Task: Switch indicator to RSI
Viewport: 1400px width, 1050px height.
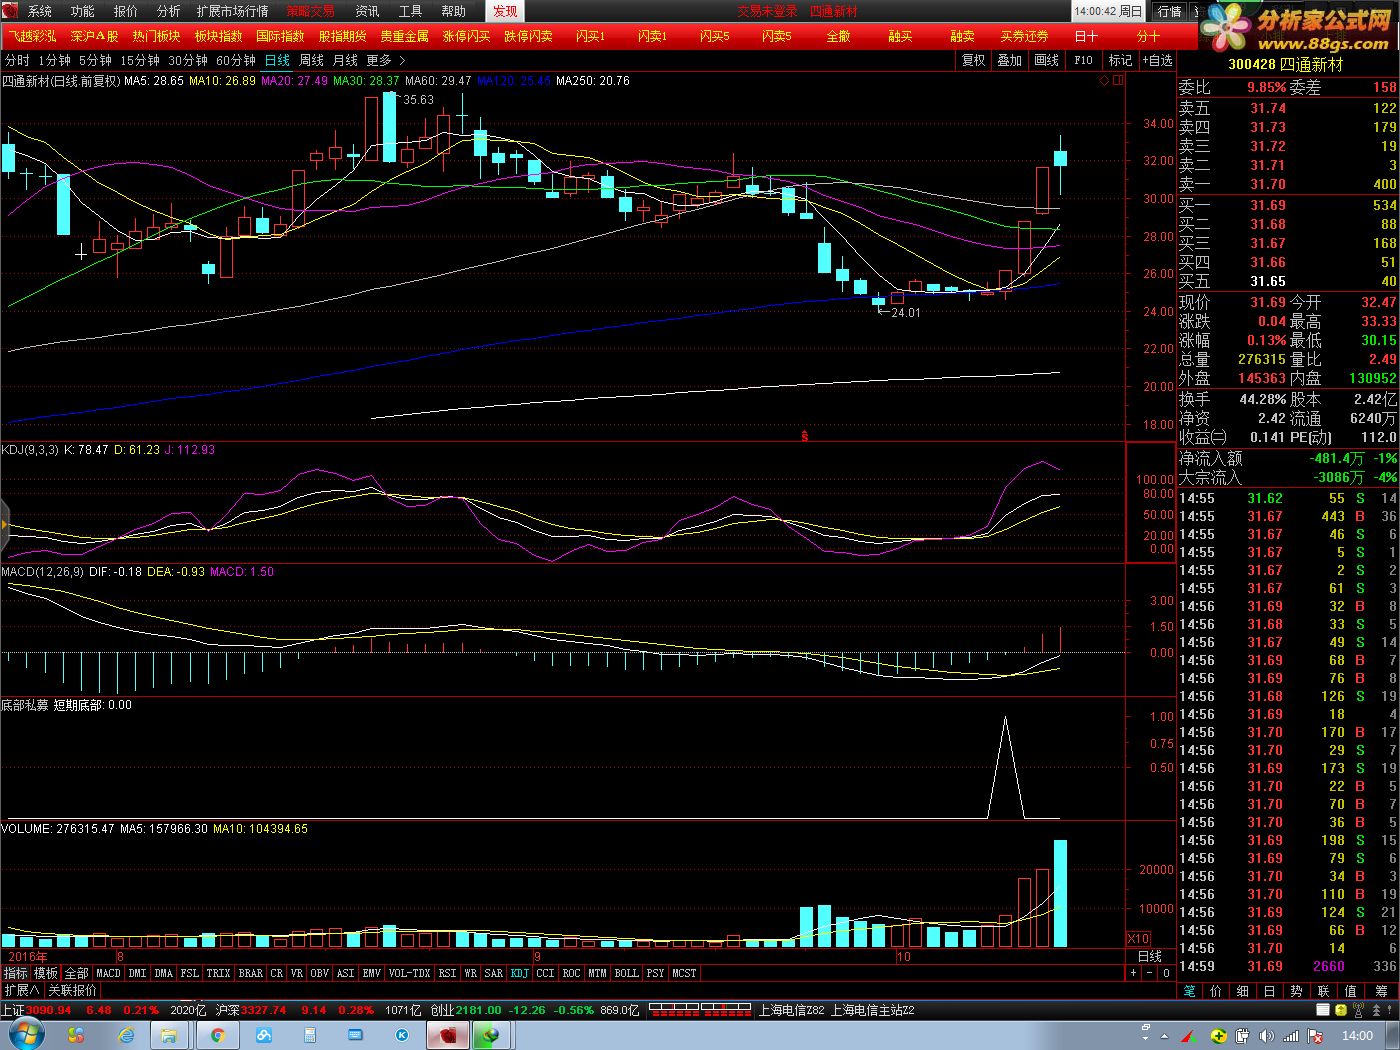Action: coord(447,973)
